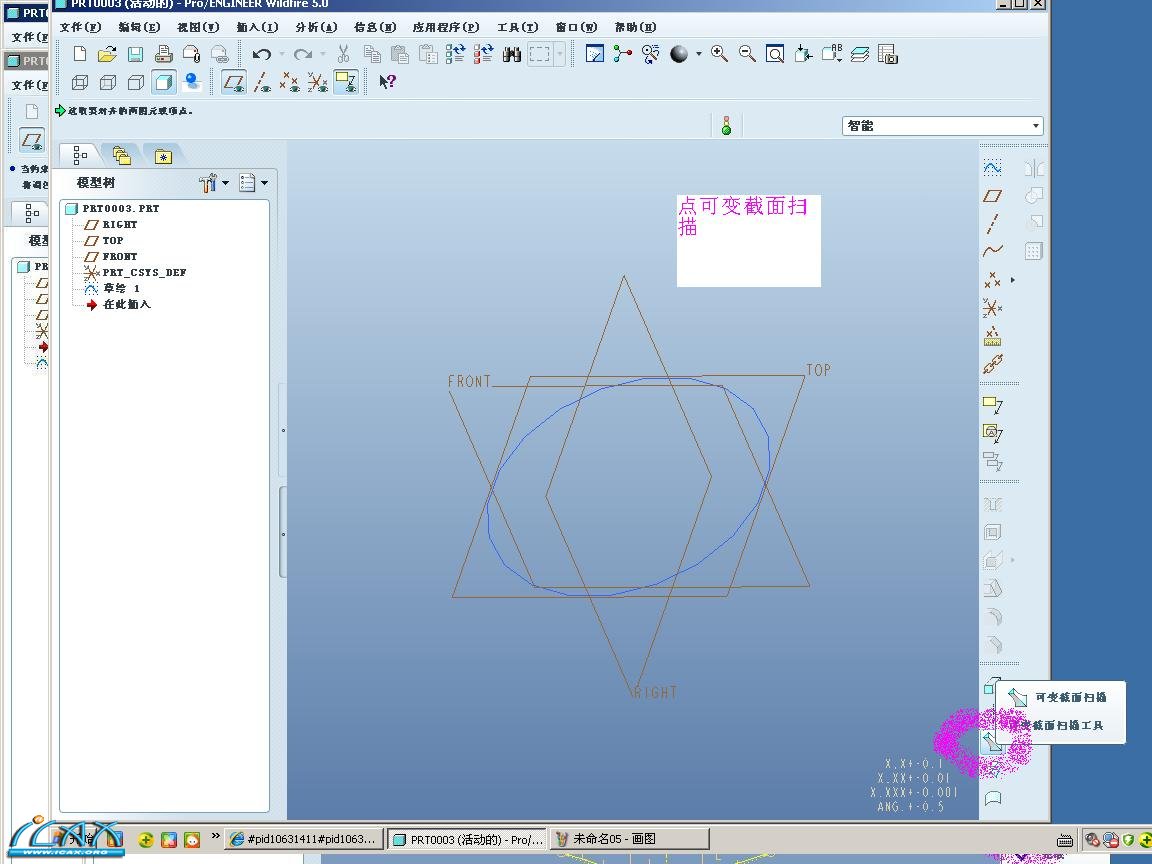1152x864 pixels.
Task: Expand the model tree Show list dropdown
Action: click(254, 183)
